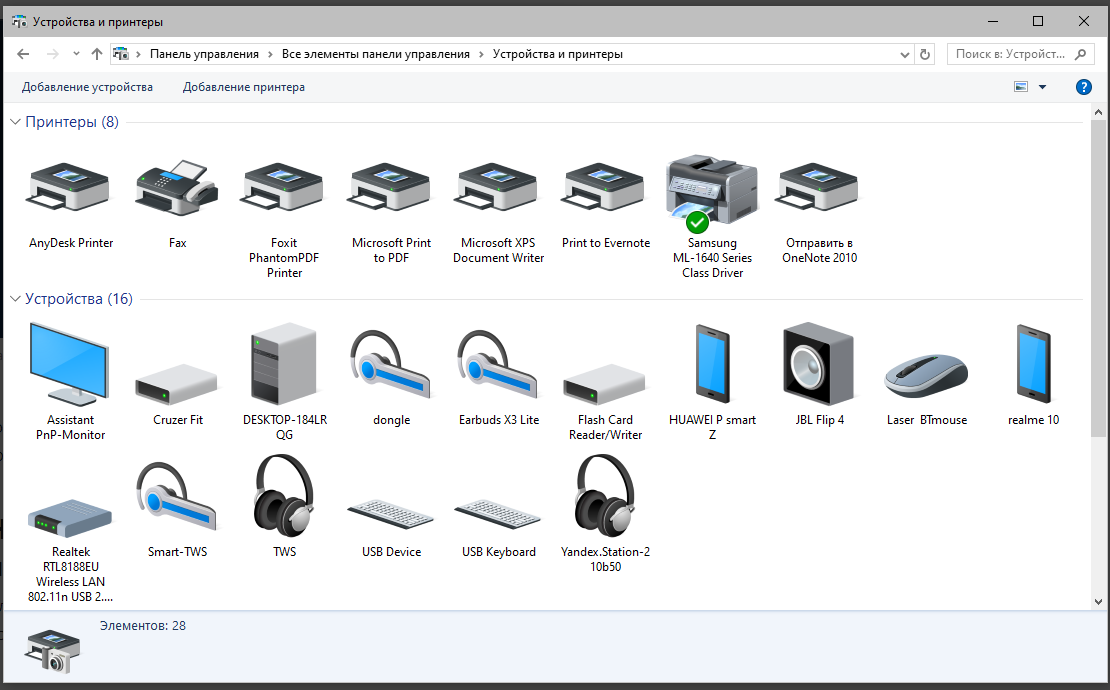This screenshot has width=1110, height=690.
Task: Go up one level arrow
Action: coord(97,54)
